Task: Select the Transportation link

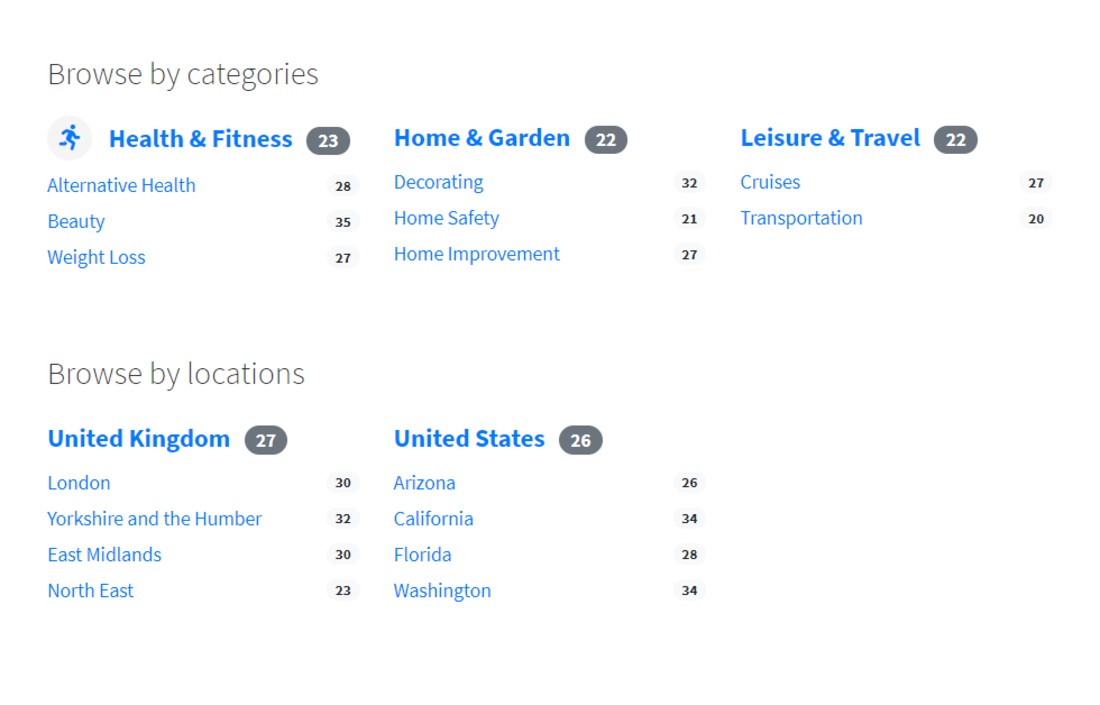Action: [801, 218]
